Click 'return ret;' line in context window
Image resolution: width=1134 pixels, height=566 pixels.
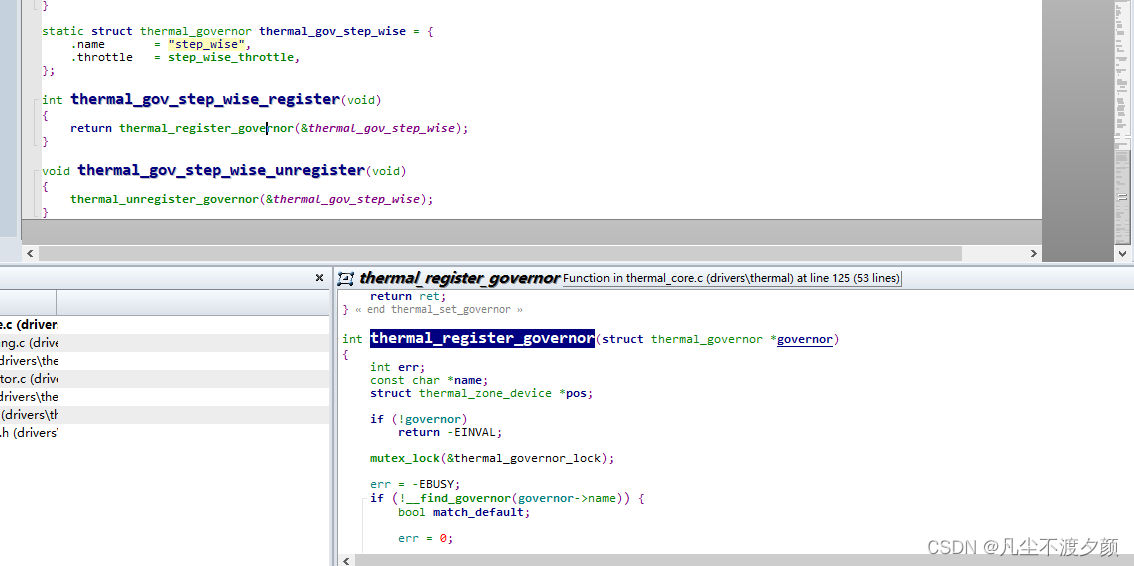tap(409, 296)
